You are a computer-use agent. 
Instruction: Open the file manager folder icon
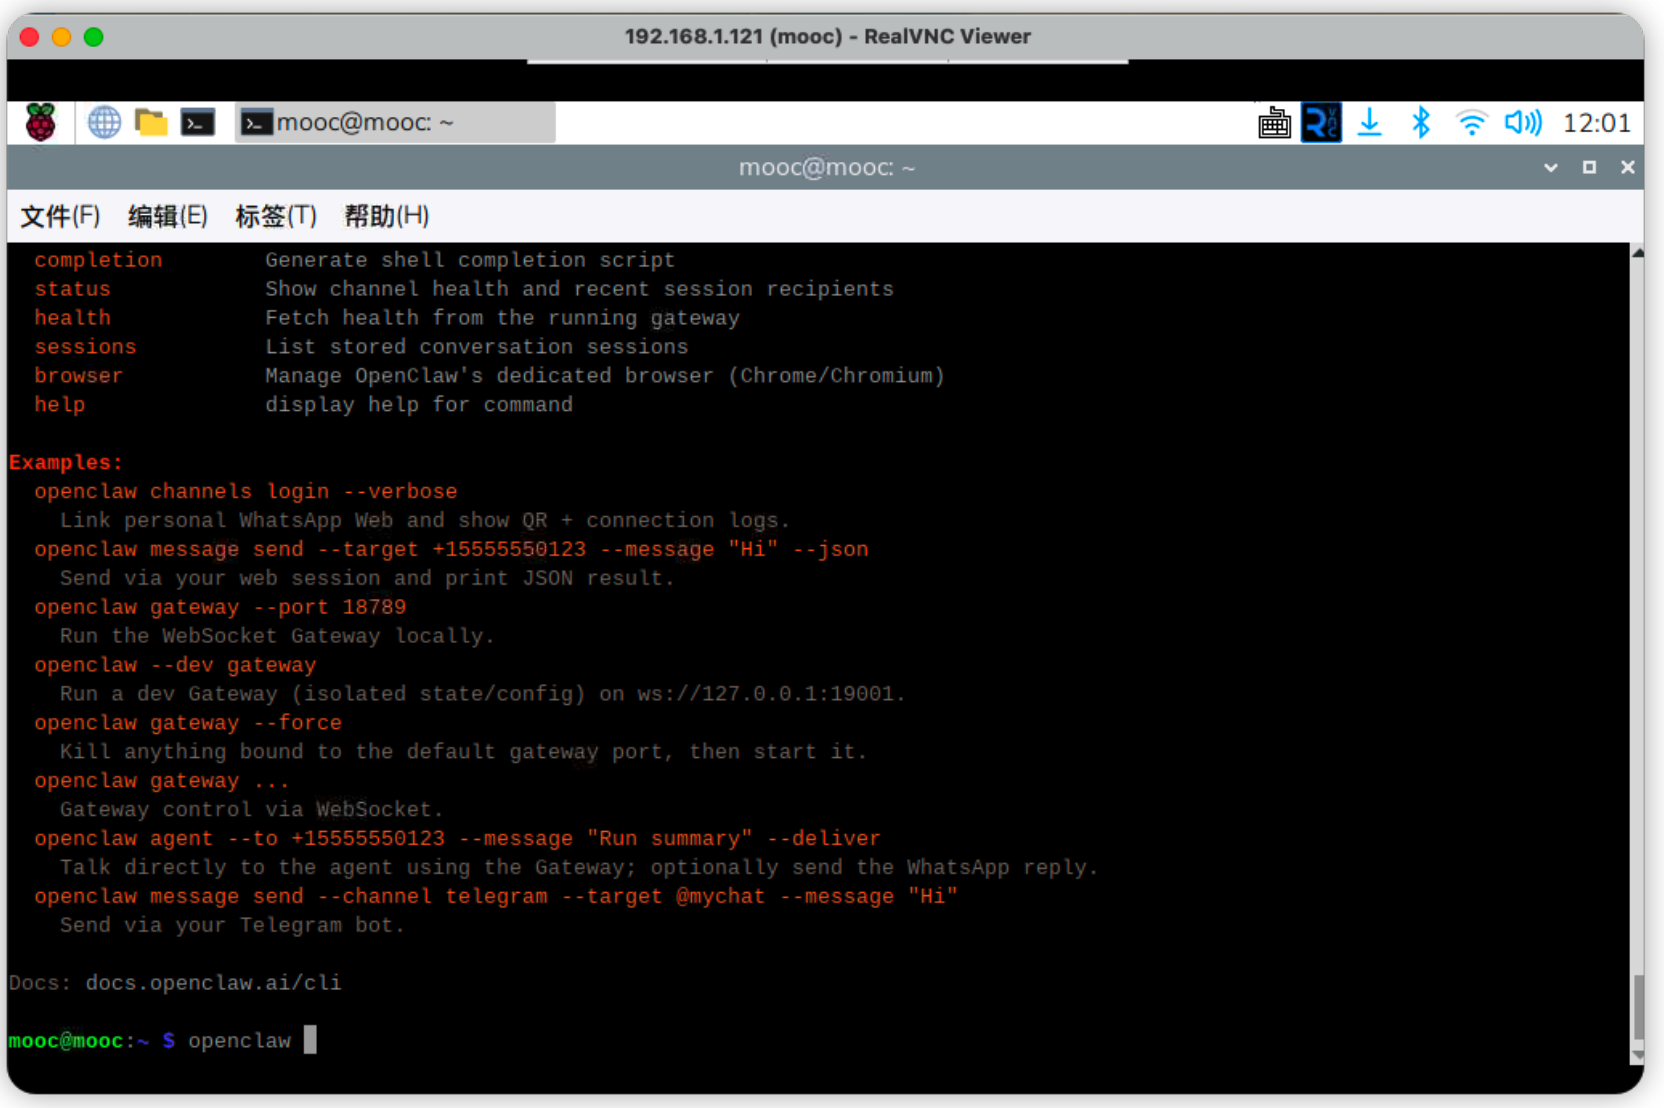pyautogui.click(x=151, y=123)
